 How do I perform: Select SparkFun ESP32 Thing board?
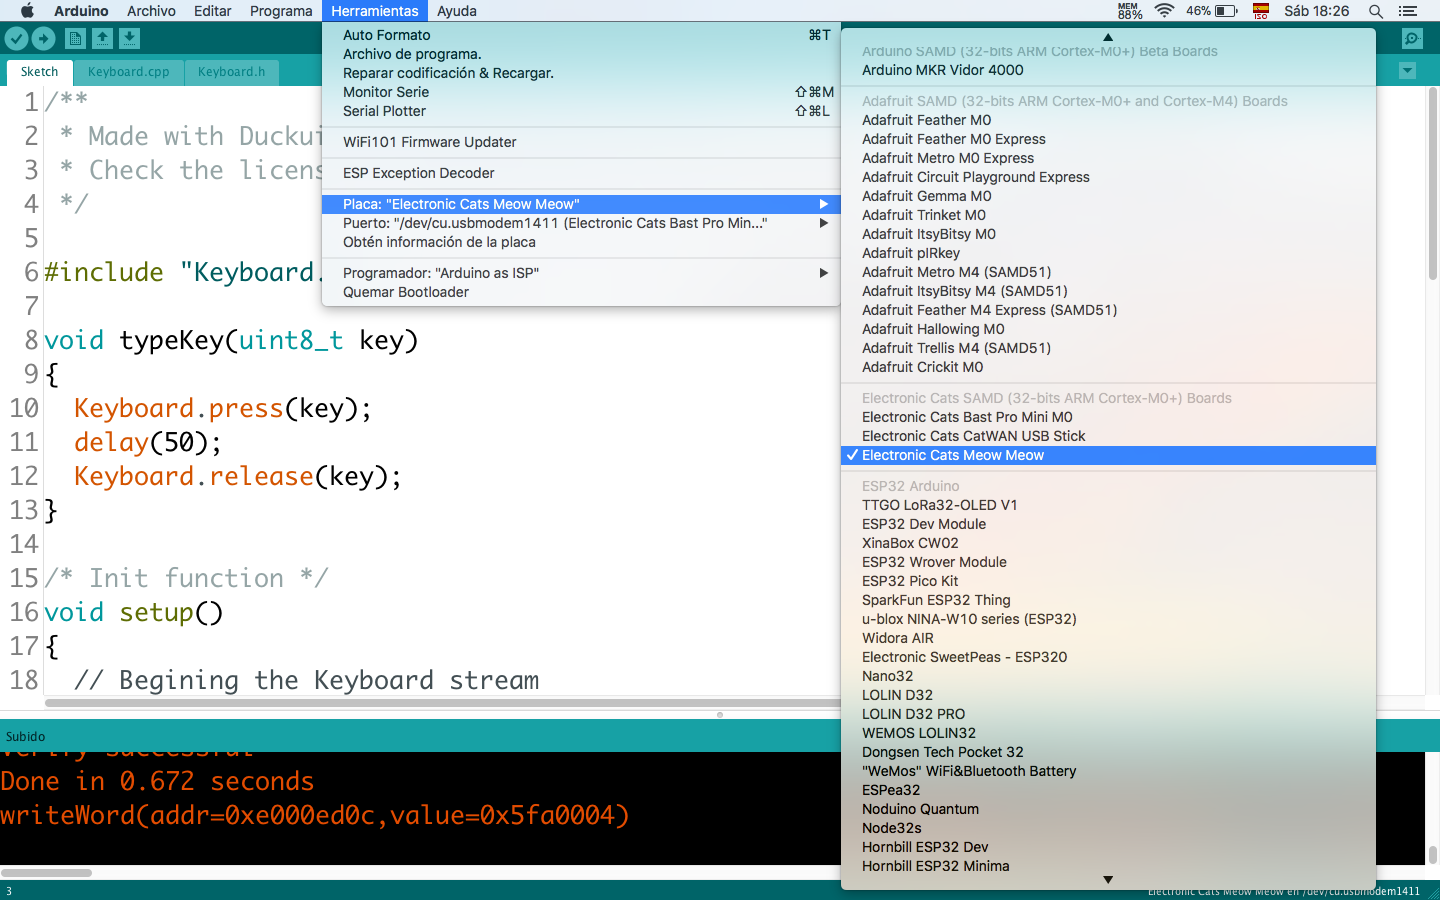click(x=1109, y=600)
